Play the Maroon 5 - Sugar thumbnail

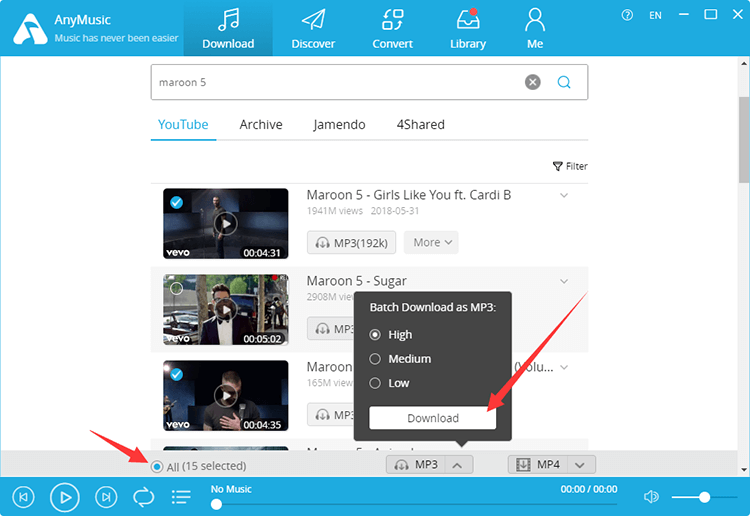pos(226,309)
